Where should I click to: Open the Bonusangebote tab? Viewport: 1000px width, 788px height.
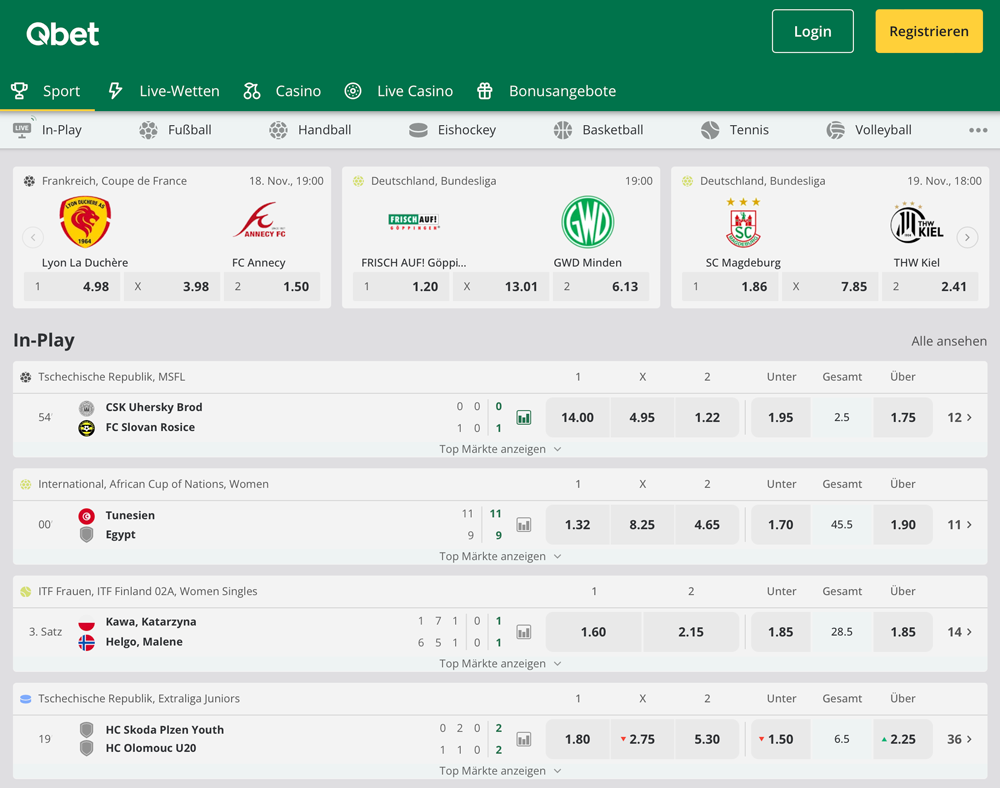[547, 91]
